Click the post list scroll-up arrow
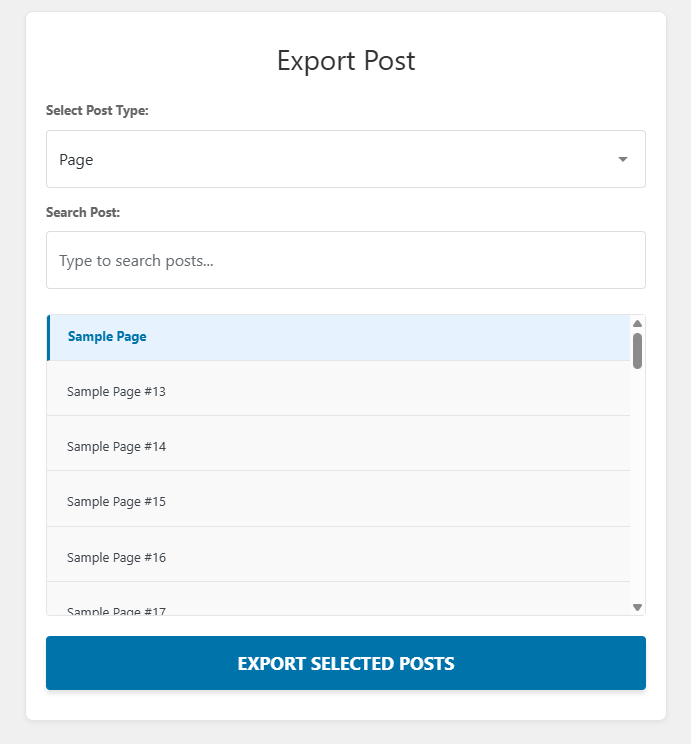This screenshot has height=744, width=691. pos(637,323)
